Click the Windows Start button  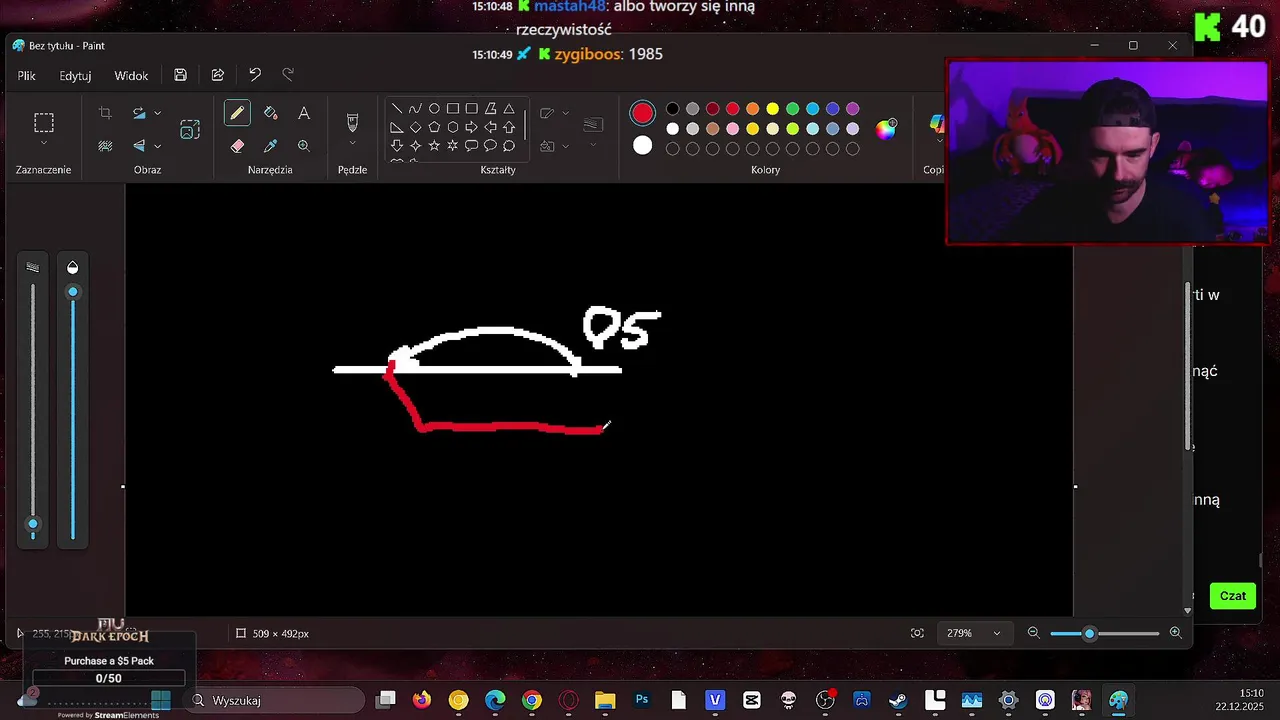pyautogui.click(x=160, y=700)
